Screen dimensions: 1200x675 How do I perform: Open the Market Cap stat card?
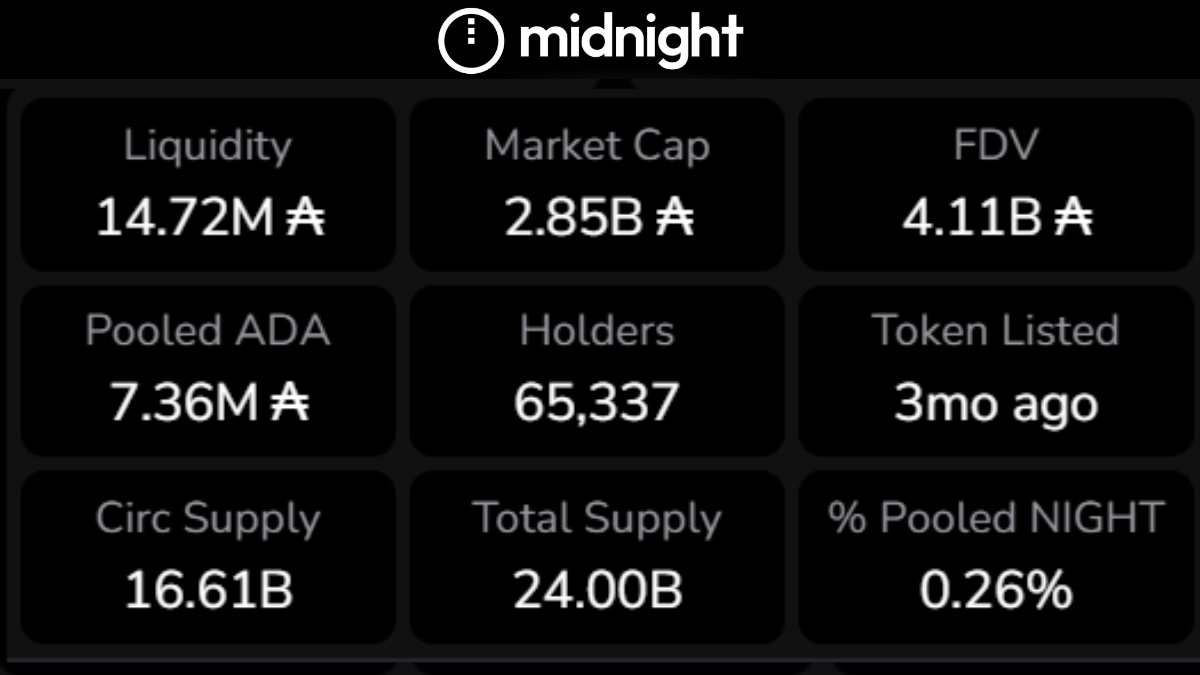click(597, 184)
